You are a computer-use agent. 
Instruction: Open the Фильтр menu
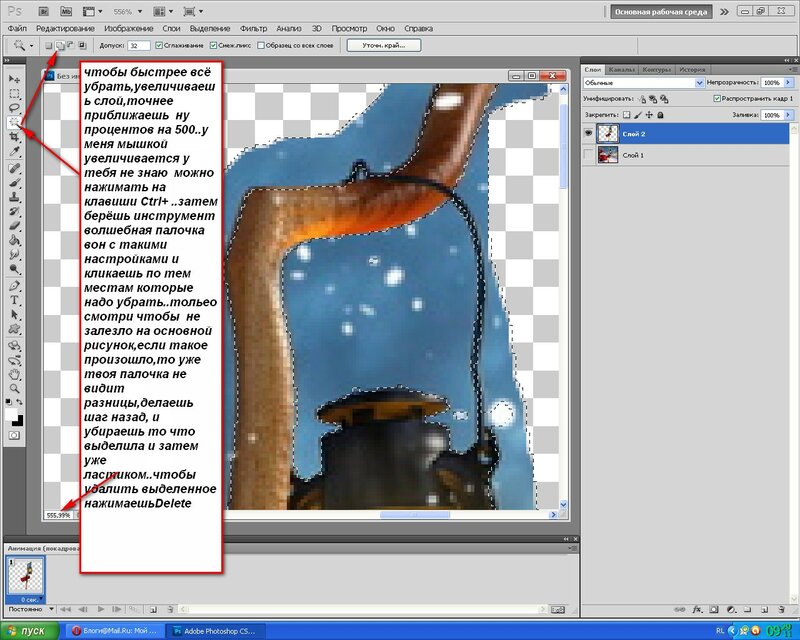[253, 29]
